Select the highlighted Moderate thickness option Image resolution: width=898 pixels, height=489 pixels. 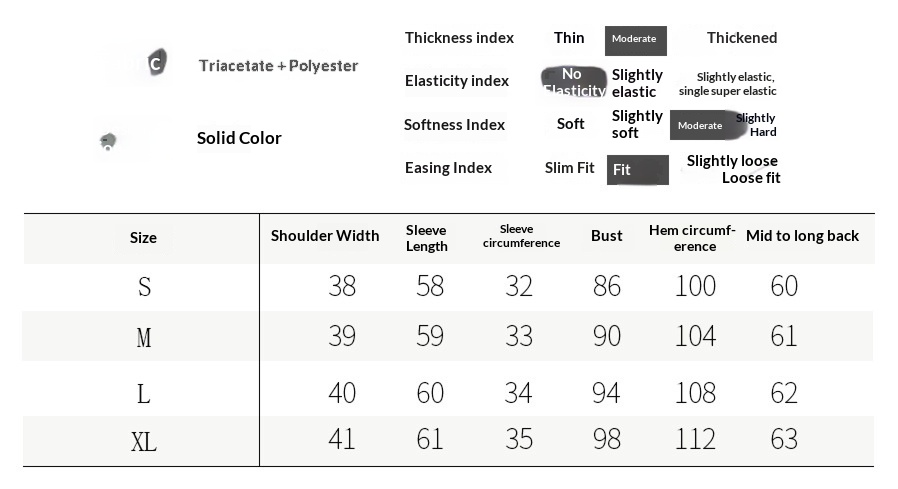coord(636,41)
